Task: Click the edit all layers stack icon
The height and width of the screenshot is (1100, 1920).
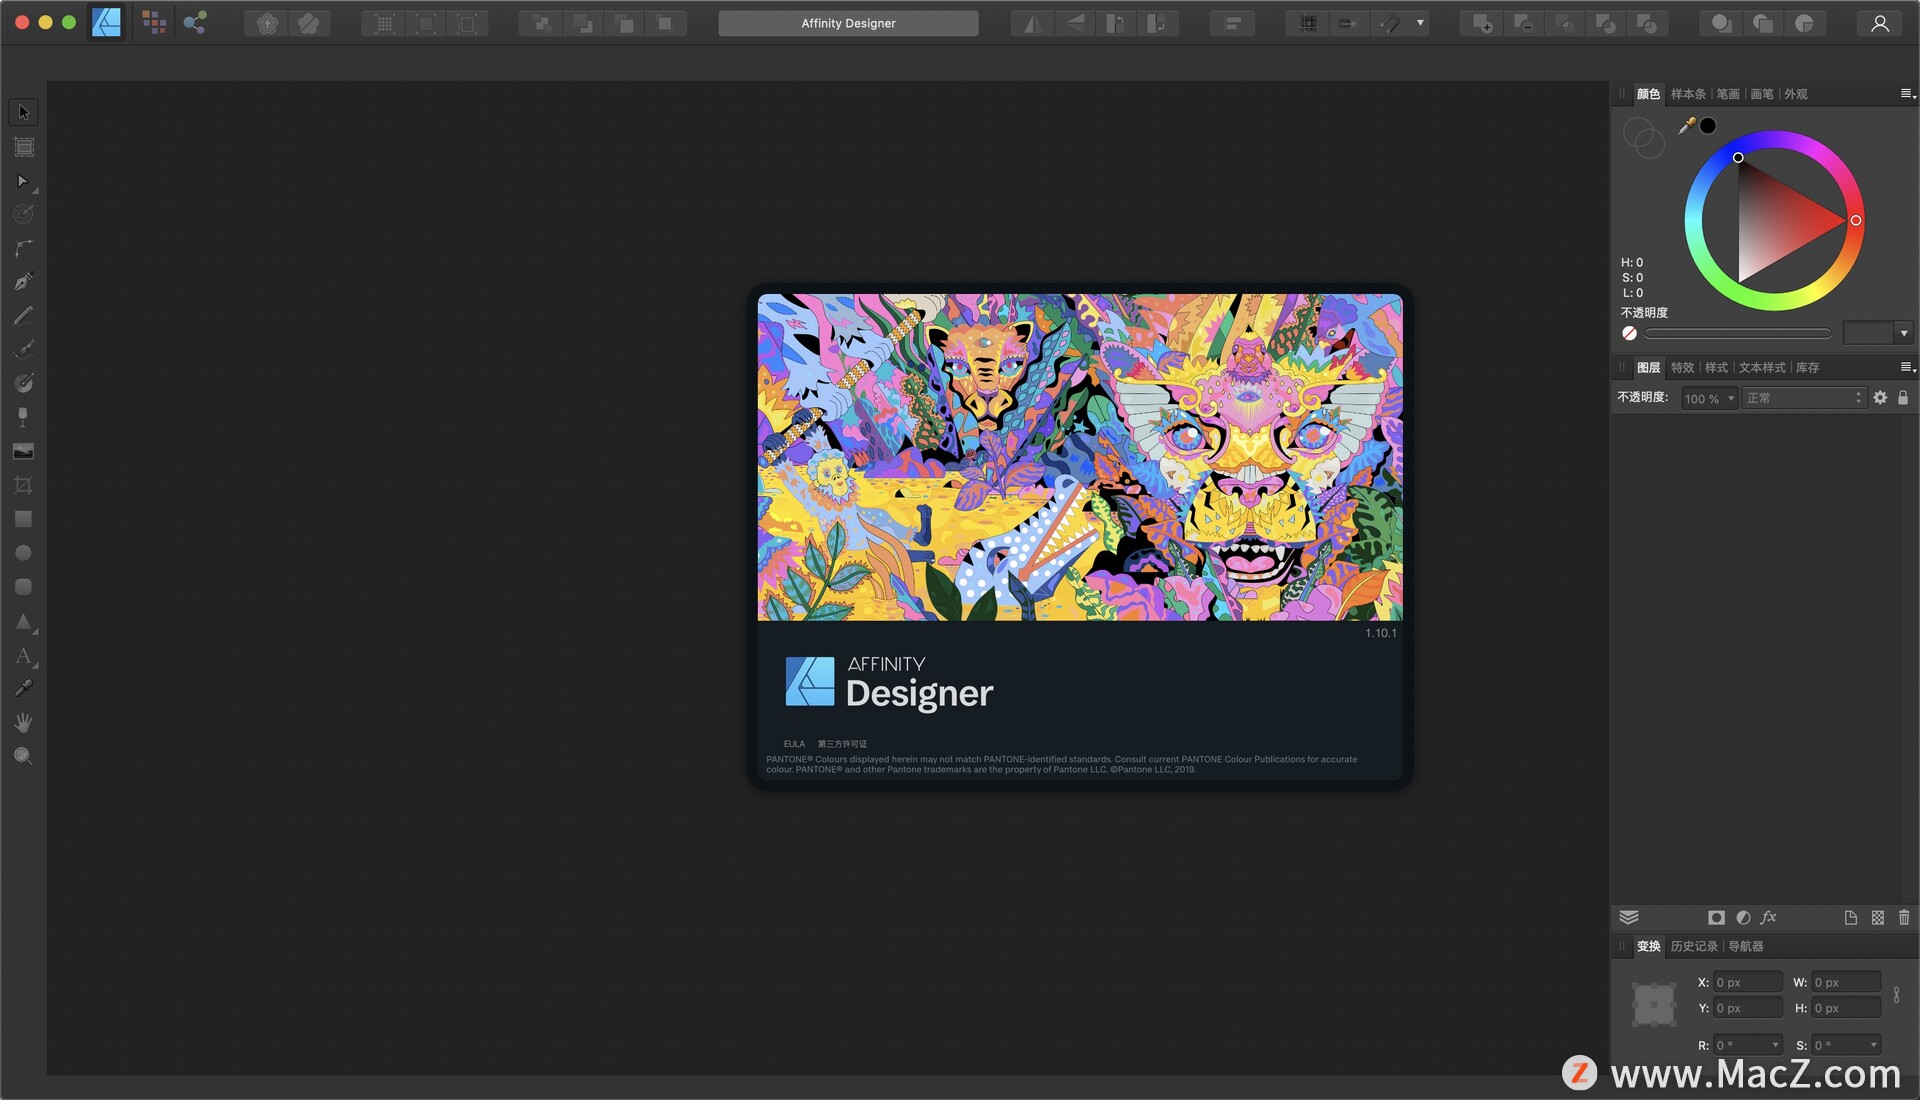Action: coord(1629,917)
